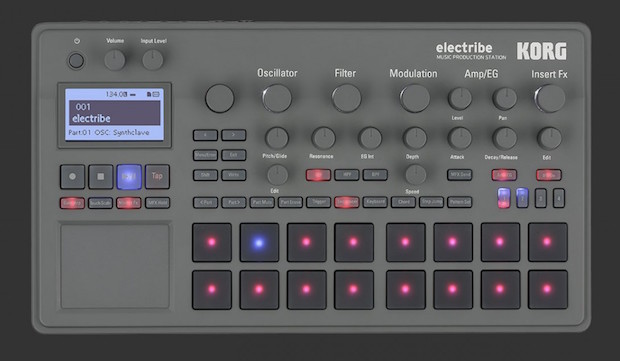The height and width of the screenshot is (361, 620).
Task: Click the record button with circle icon
Action: coord(72,176)
